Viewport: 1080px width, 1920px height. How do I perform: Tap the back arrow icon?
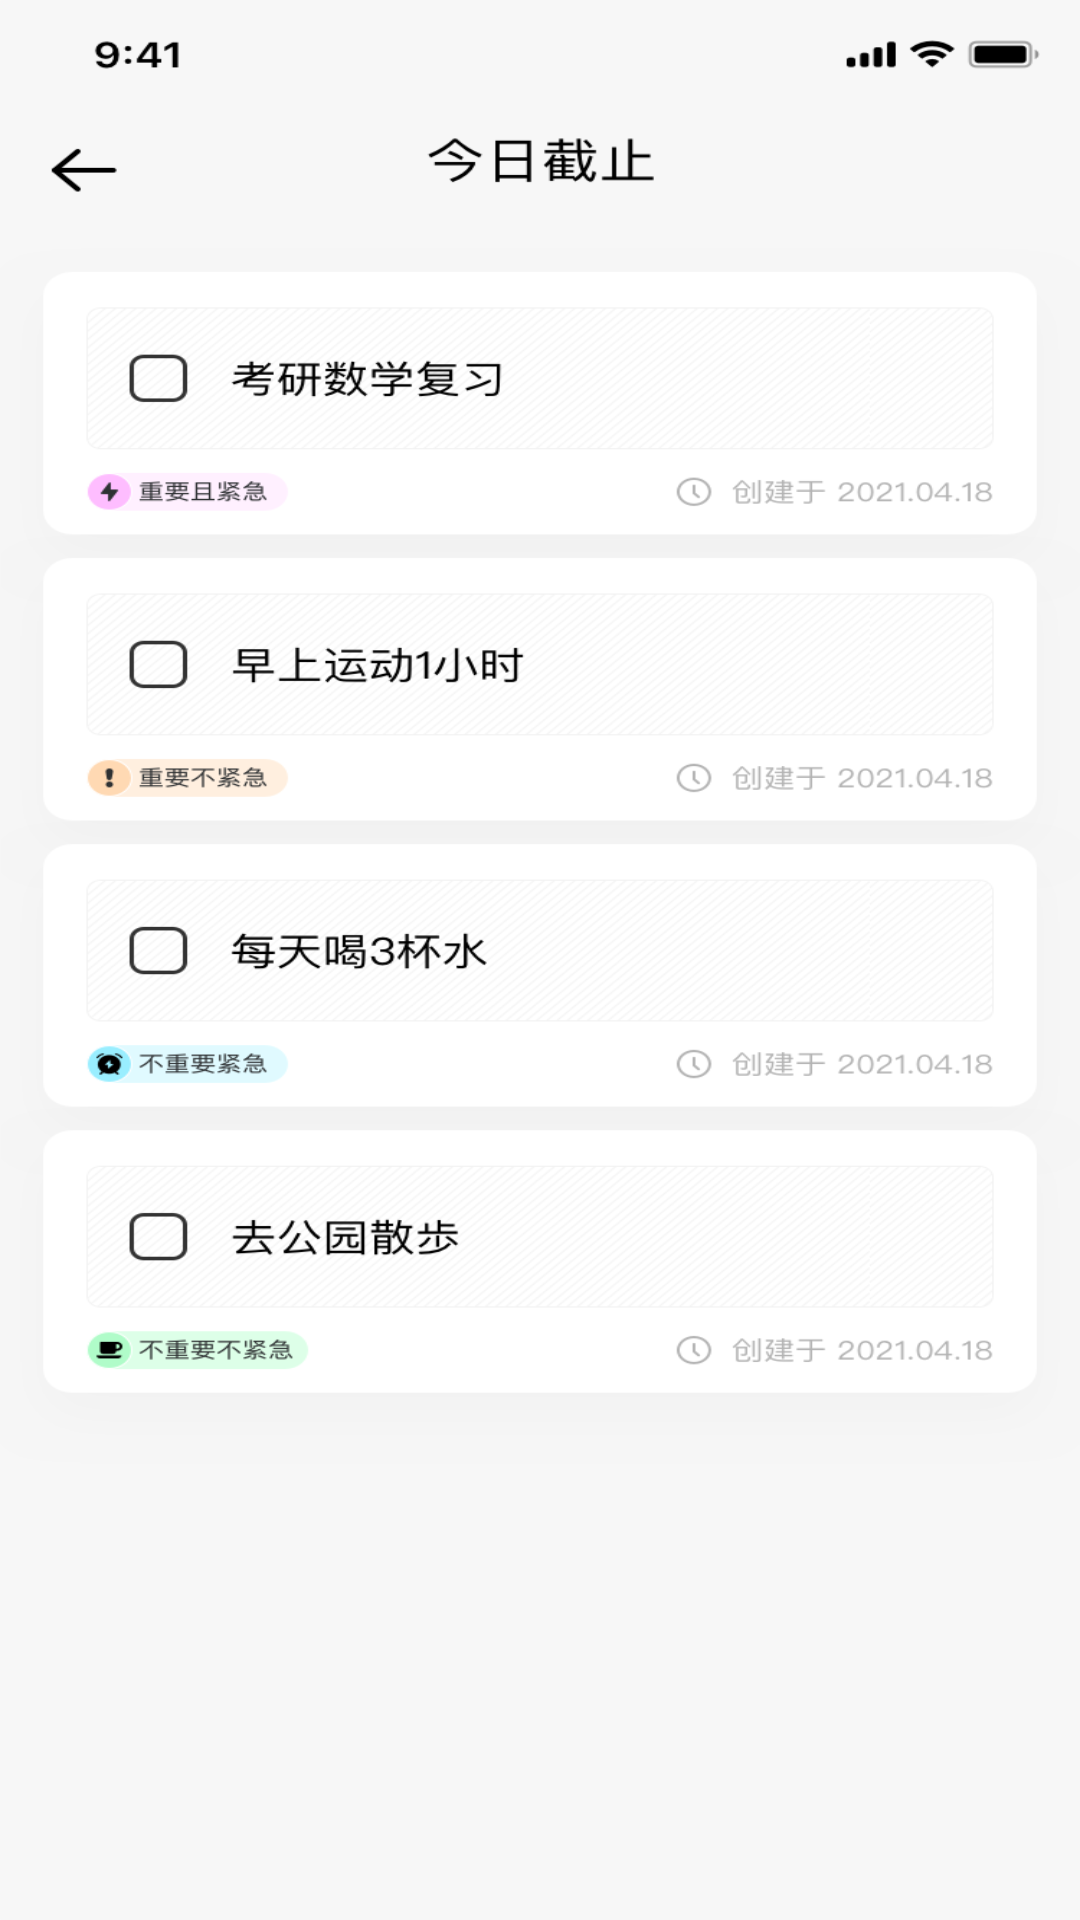[84, 170]
